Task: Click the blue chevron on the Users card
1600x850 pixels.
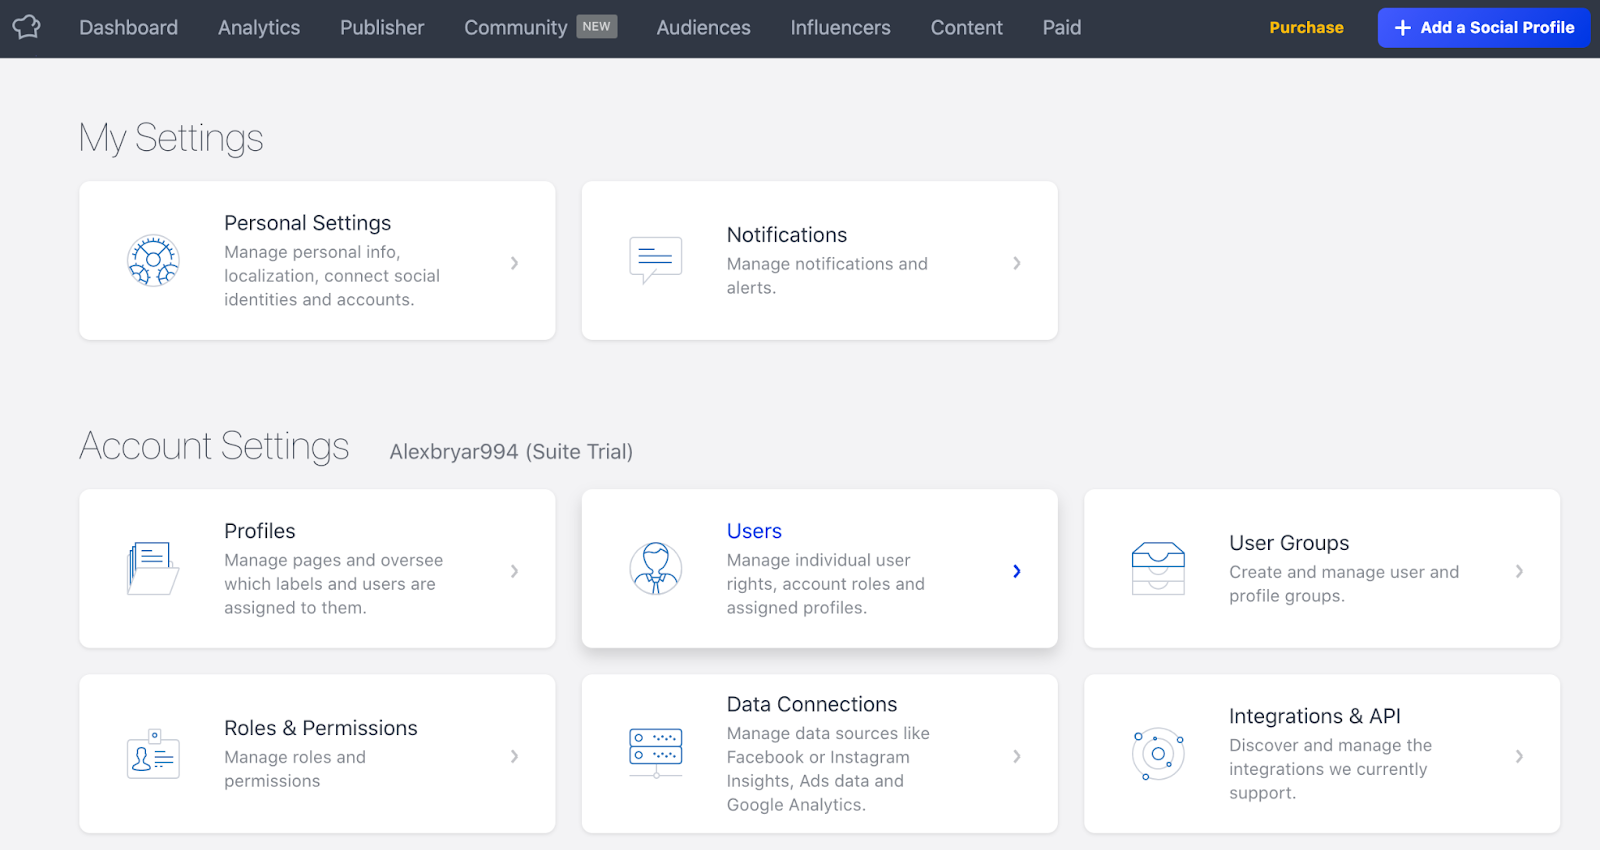Action: (1017, 571)
